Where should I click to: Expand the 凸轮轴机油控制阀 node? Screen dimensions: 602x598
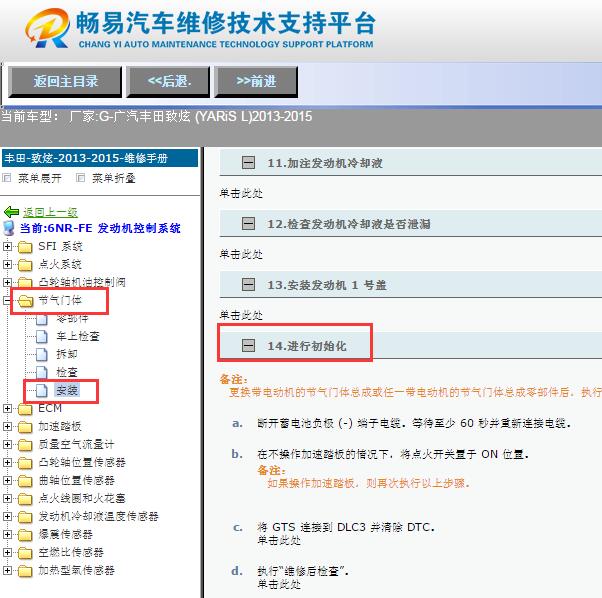7,282
